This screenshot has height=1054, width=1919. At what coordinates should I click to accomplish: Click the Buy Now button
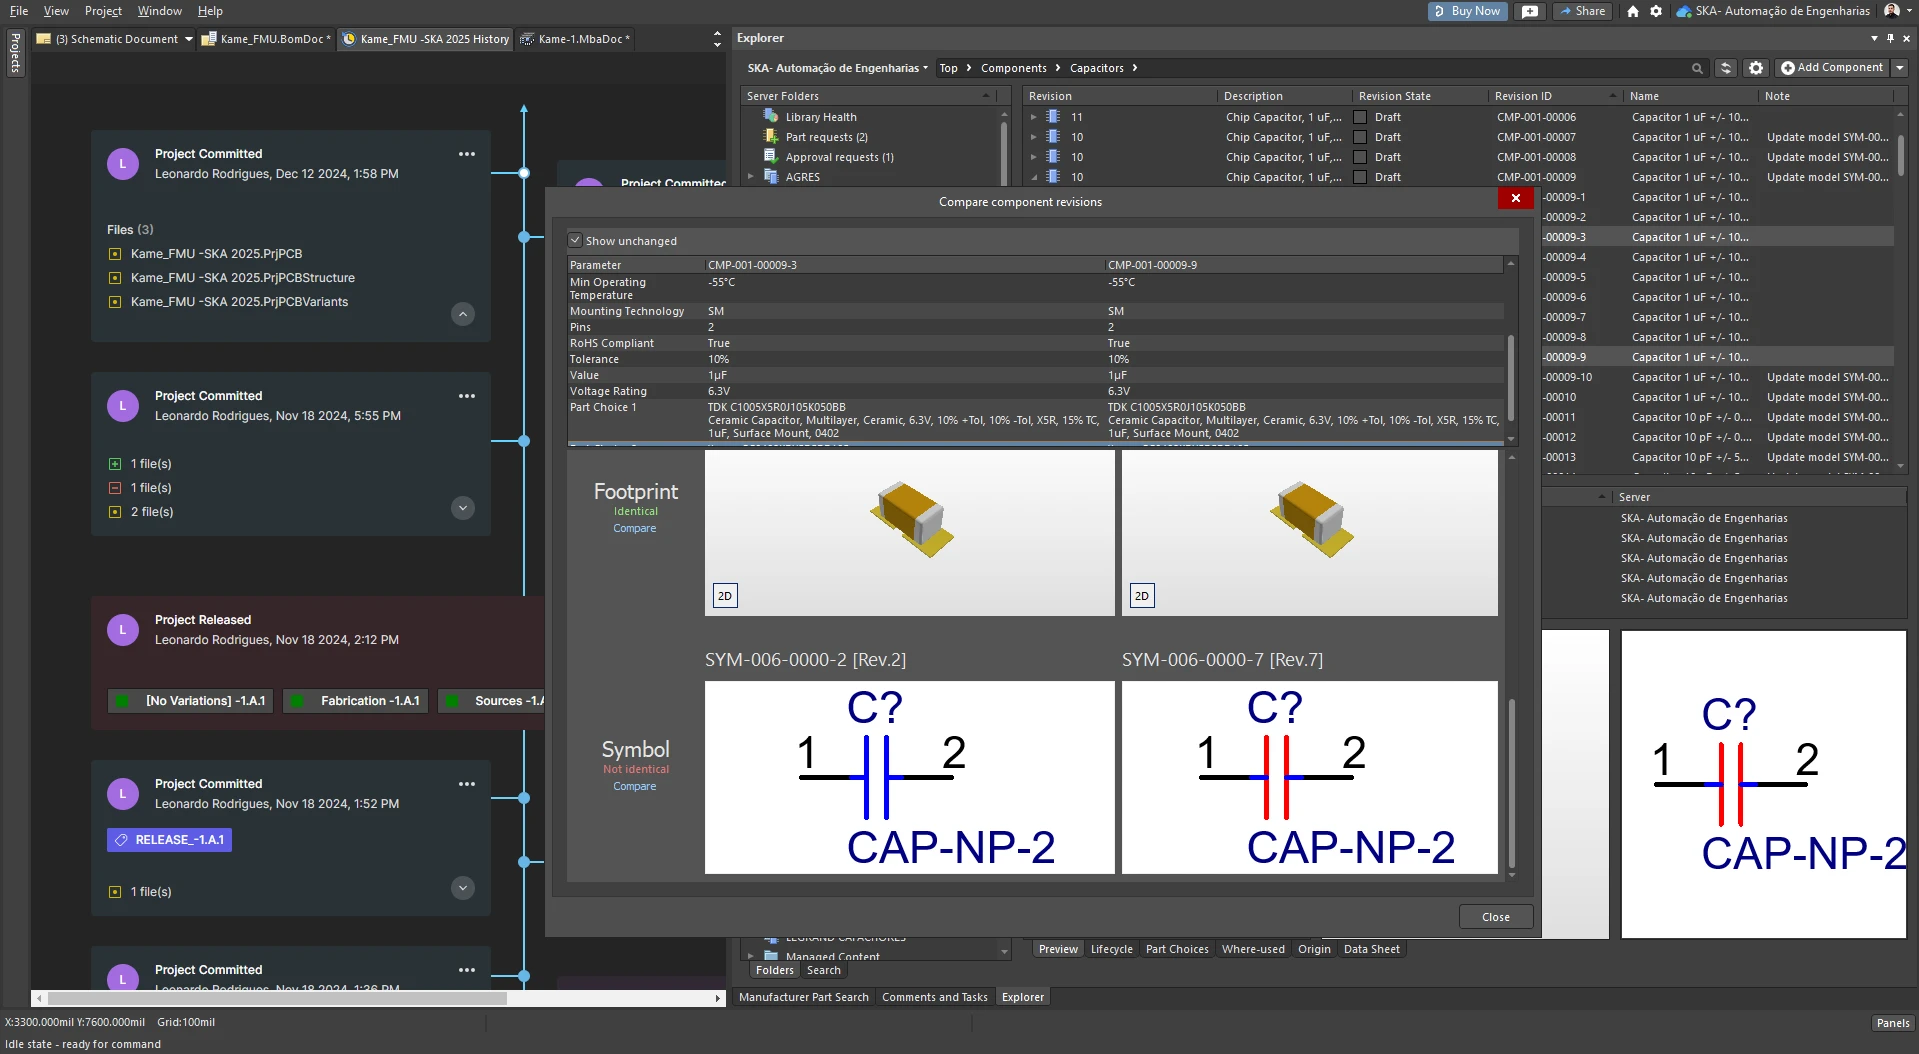tap(1467, 11)
